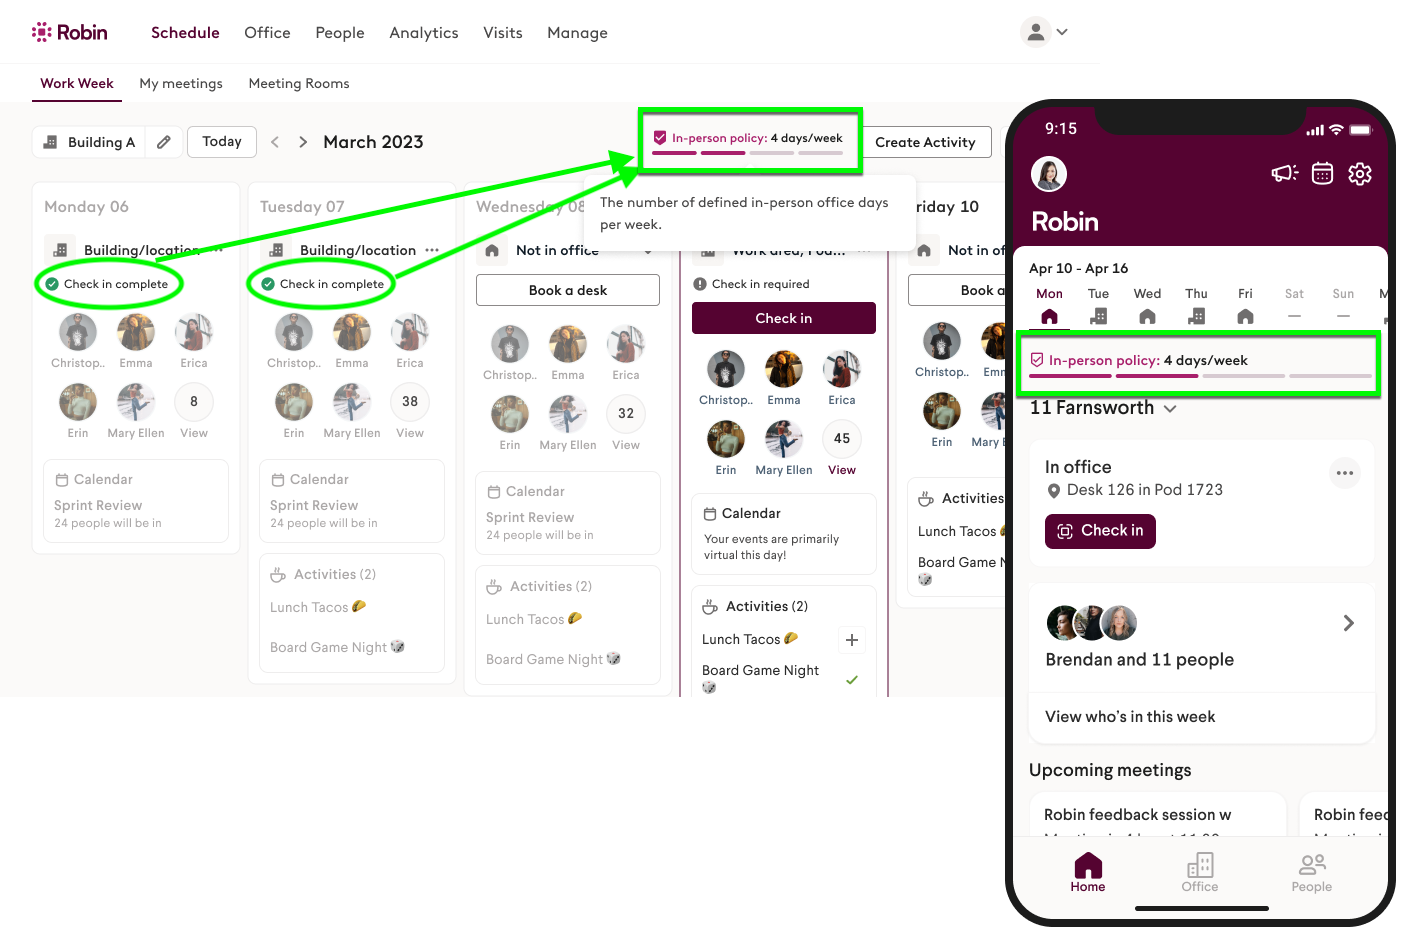Click the maroon Check in button on Thursday
Screen dimensions: 1401x937
(784, 318)
